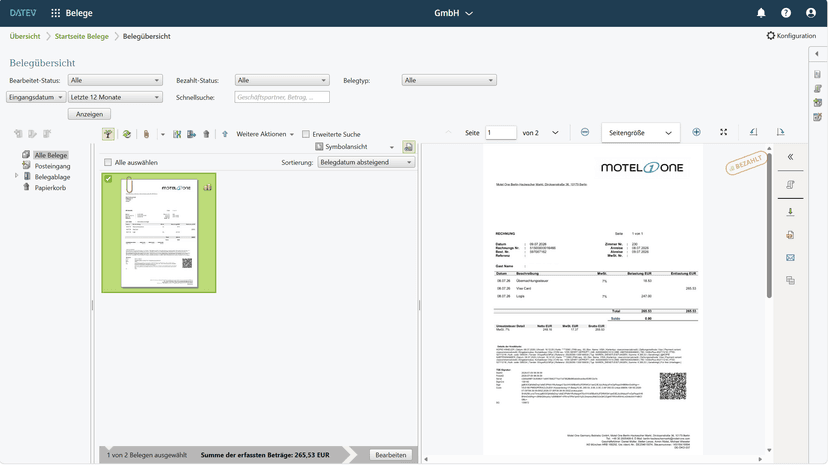This screenshot has width=828, height=465.
Task: Click the Seite page number field
Action: click(x=501, y=132)
